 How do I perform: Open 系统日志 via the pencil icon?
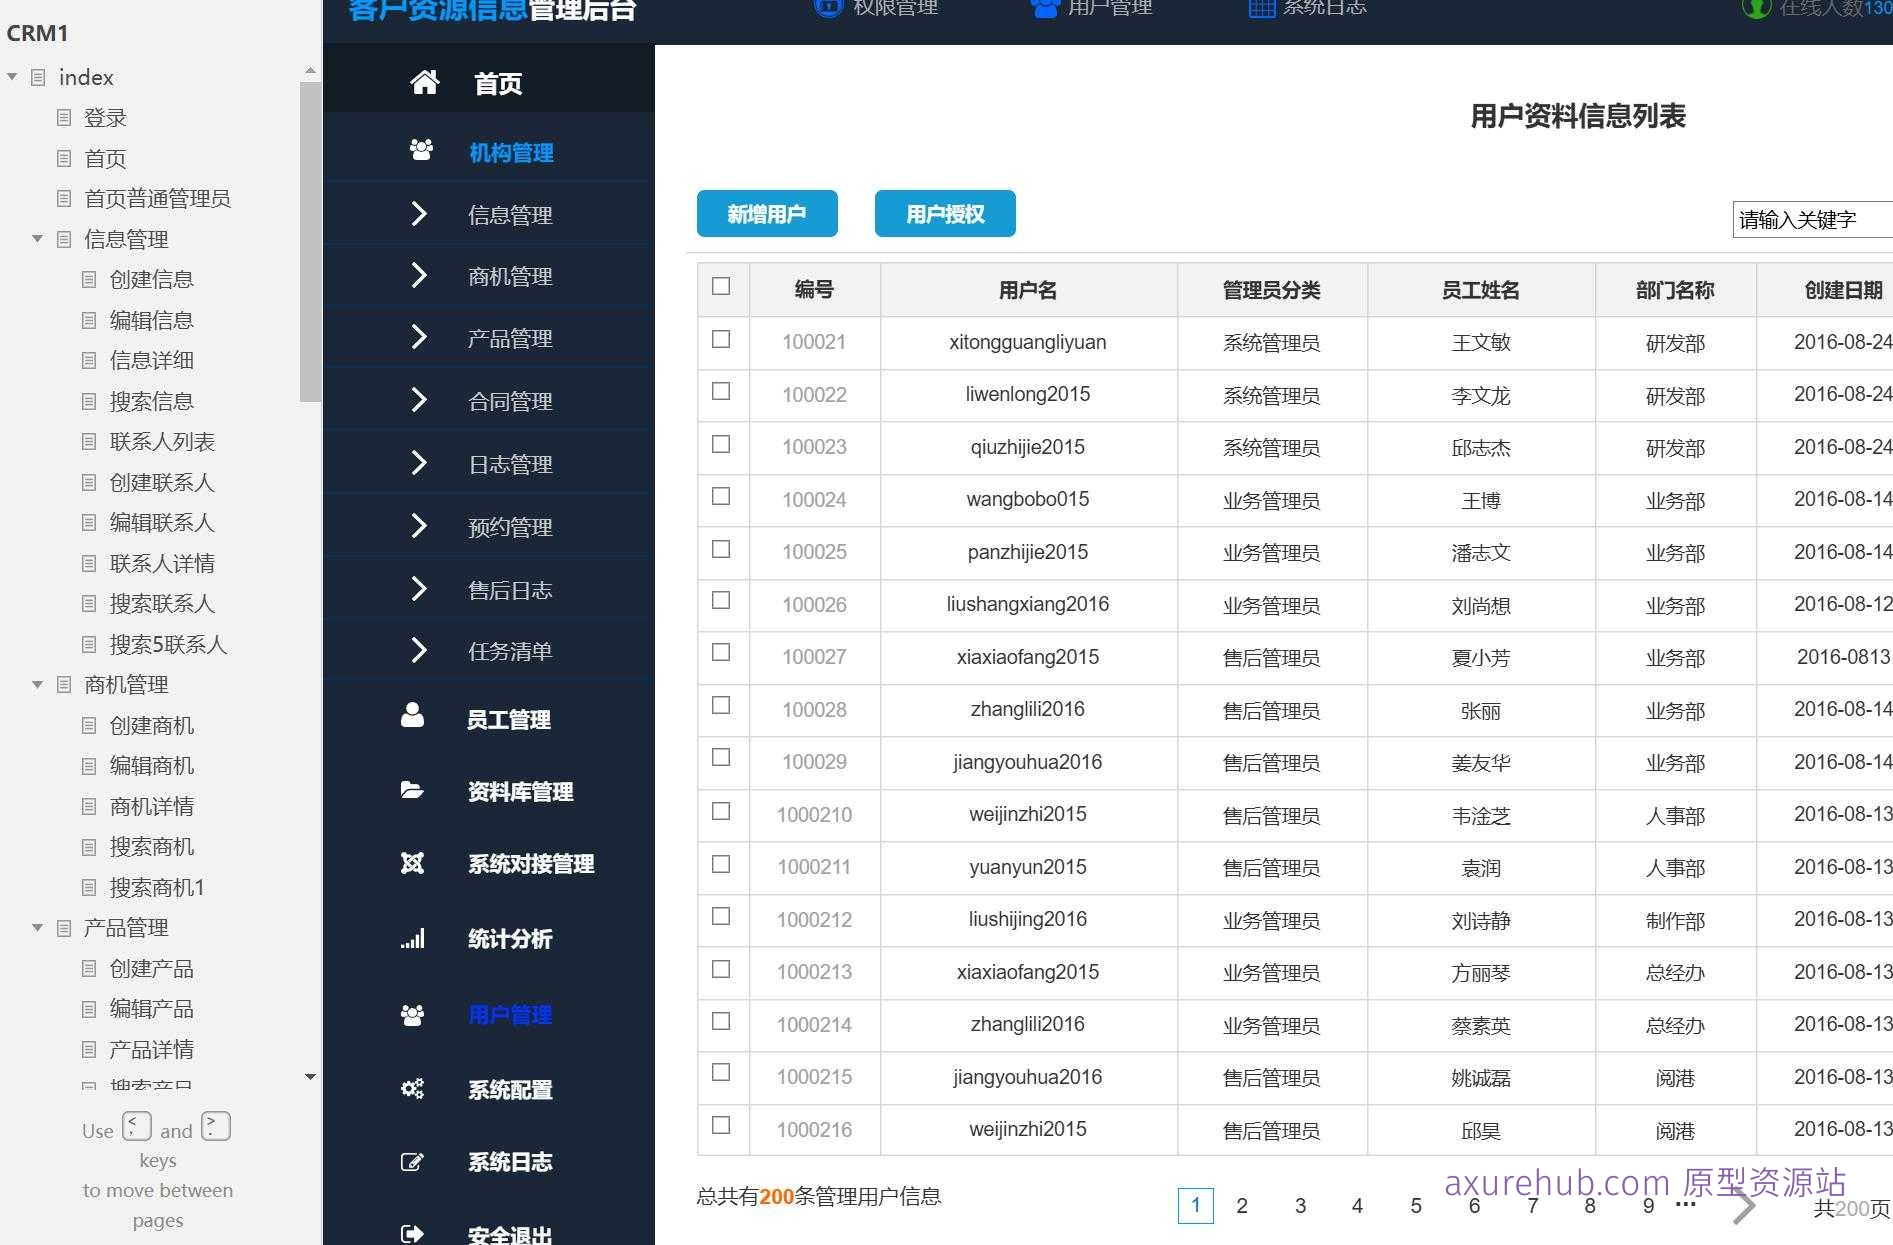[x=412, y=1161]
